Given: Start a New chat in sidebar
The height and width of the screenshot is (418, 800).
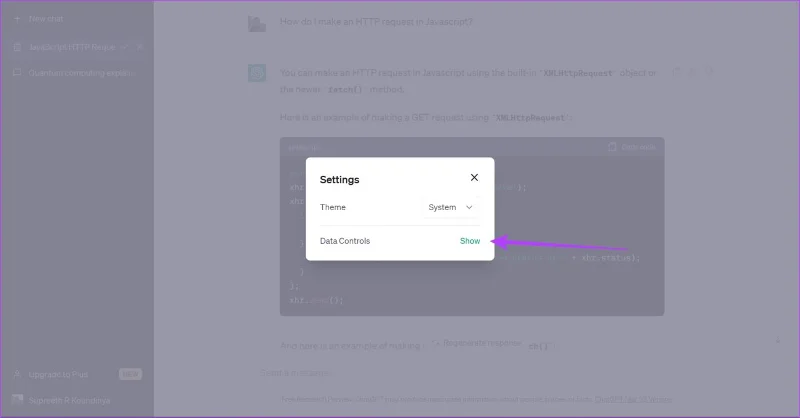Looking at the screenshot, I should 46,19.
